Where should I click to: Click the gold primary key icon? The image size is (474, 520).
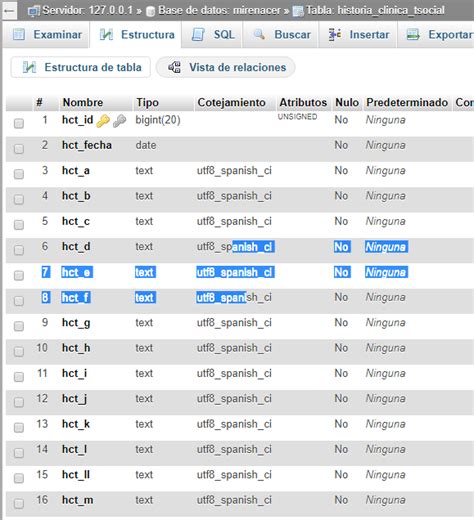(103, 121)
